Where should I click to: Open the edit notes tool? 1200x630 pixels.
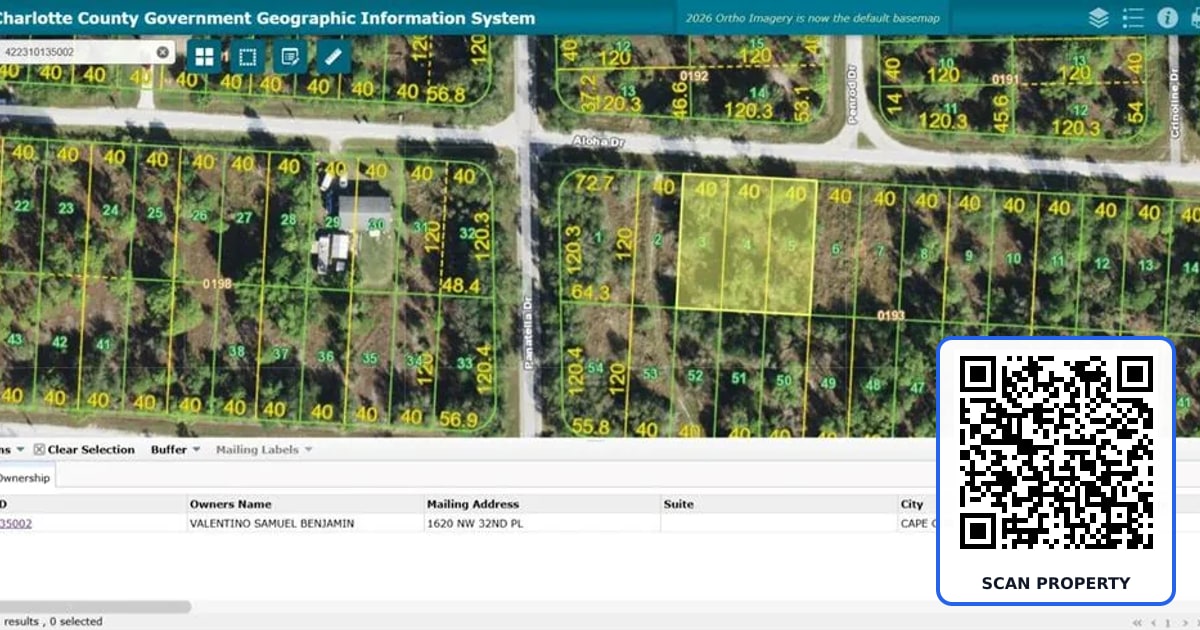click(x=290, y=57)
